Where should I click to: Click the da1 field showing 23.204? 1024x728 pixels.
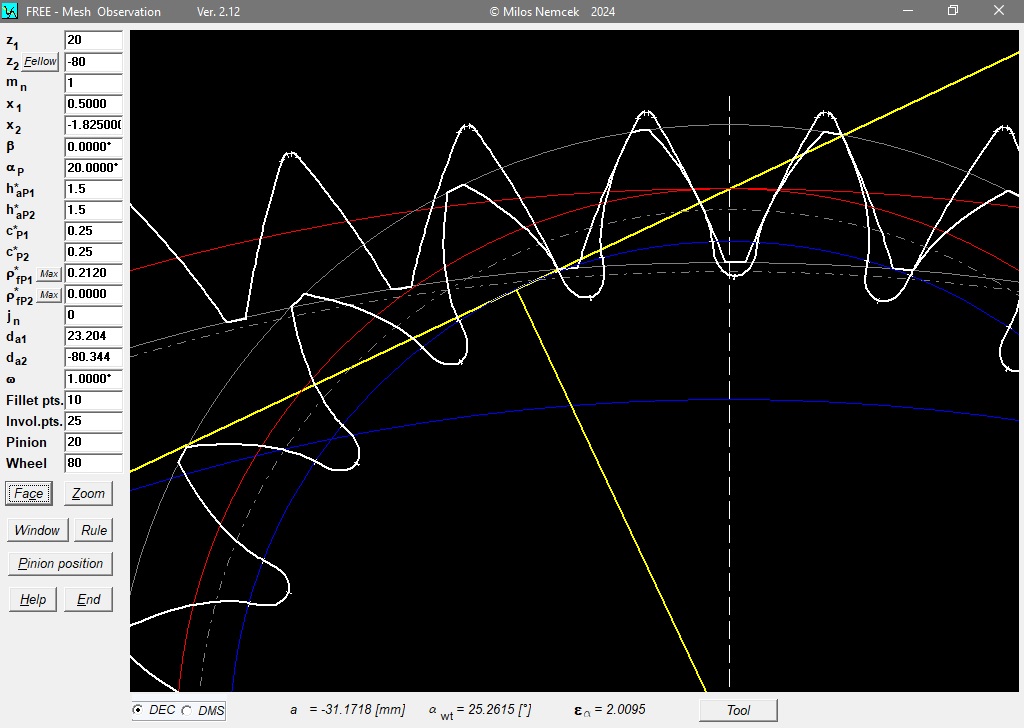[93, 336]
